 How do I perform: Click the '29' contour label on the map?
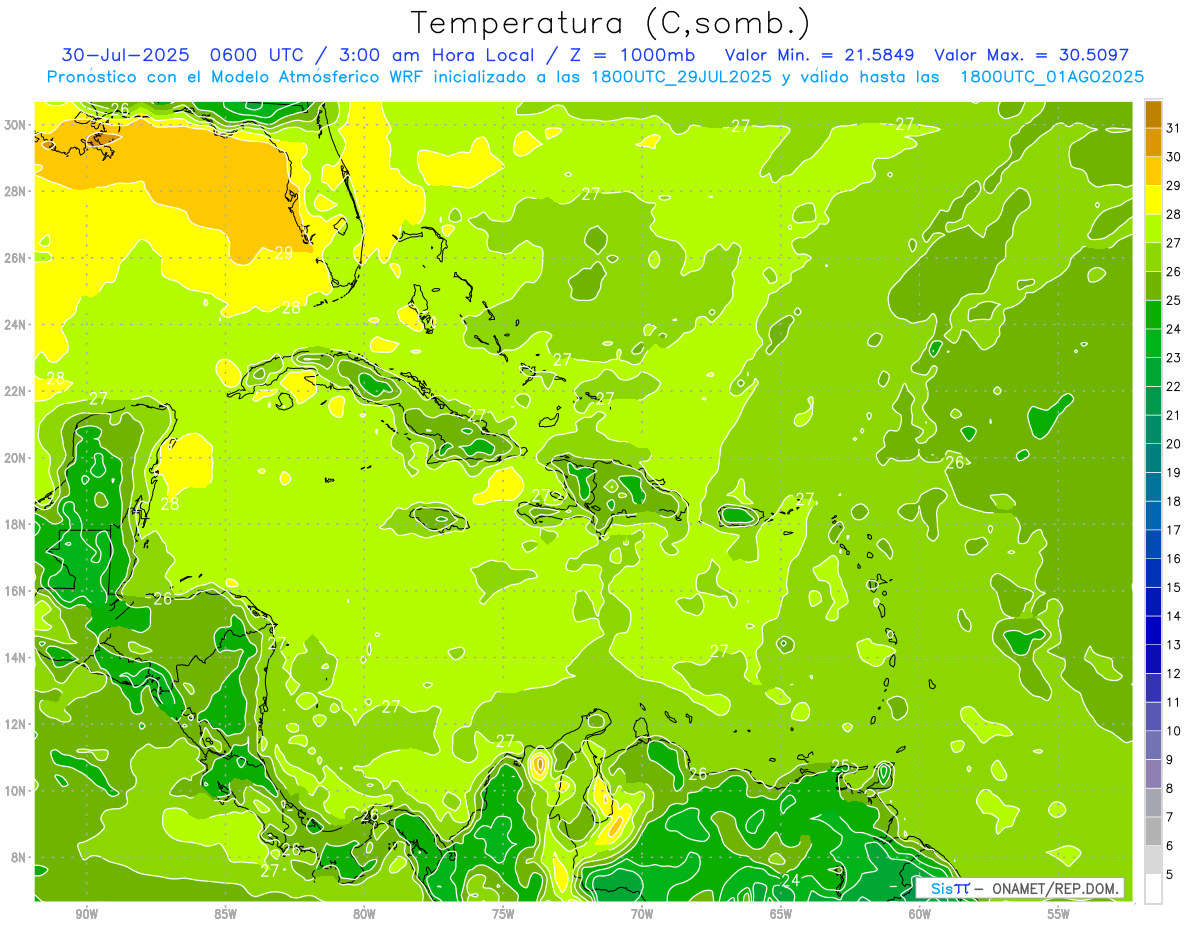coord(284,253)
